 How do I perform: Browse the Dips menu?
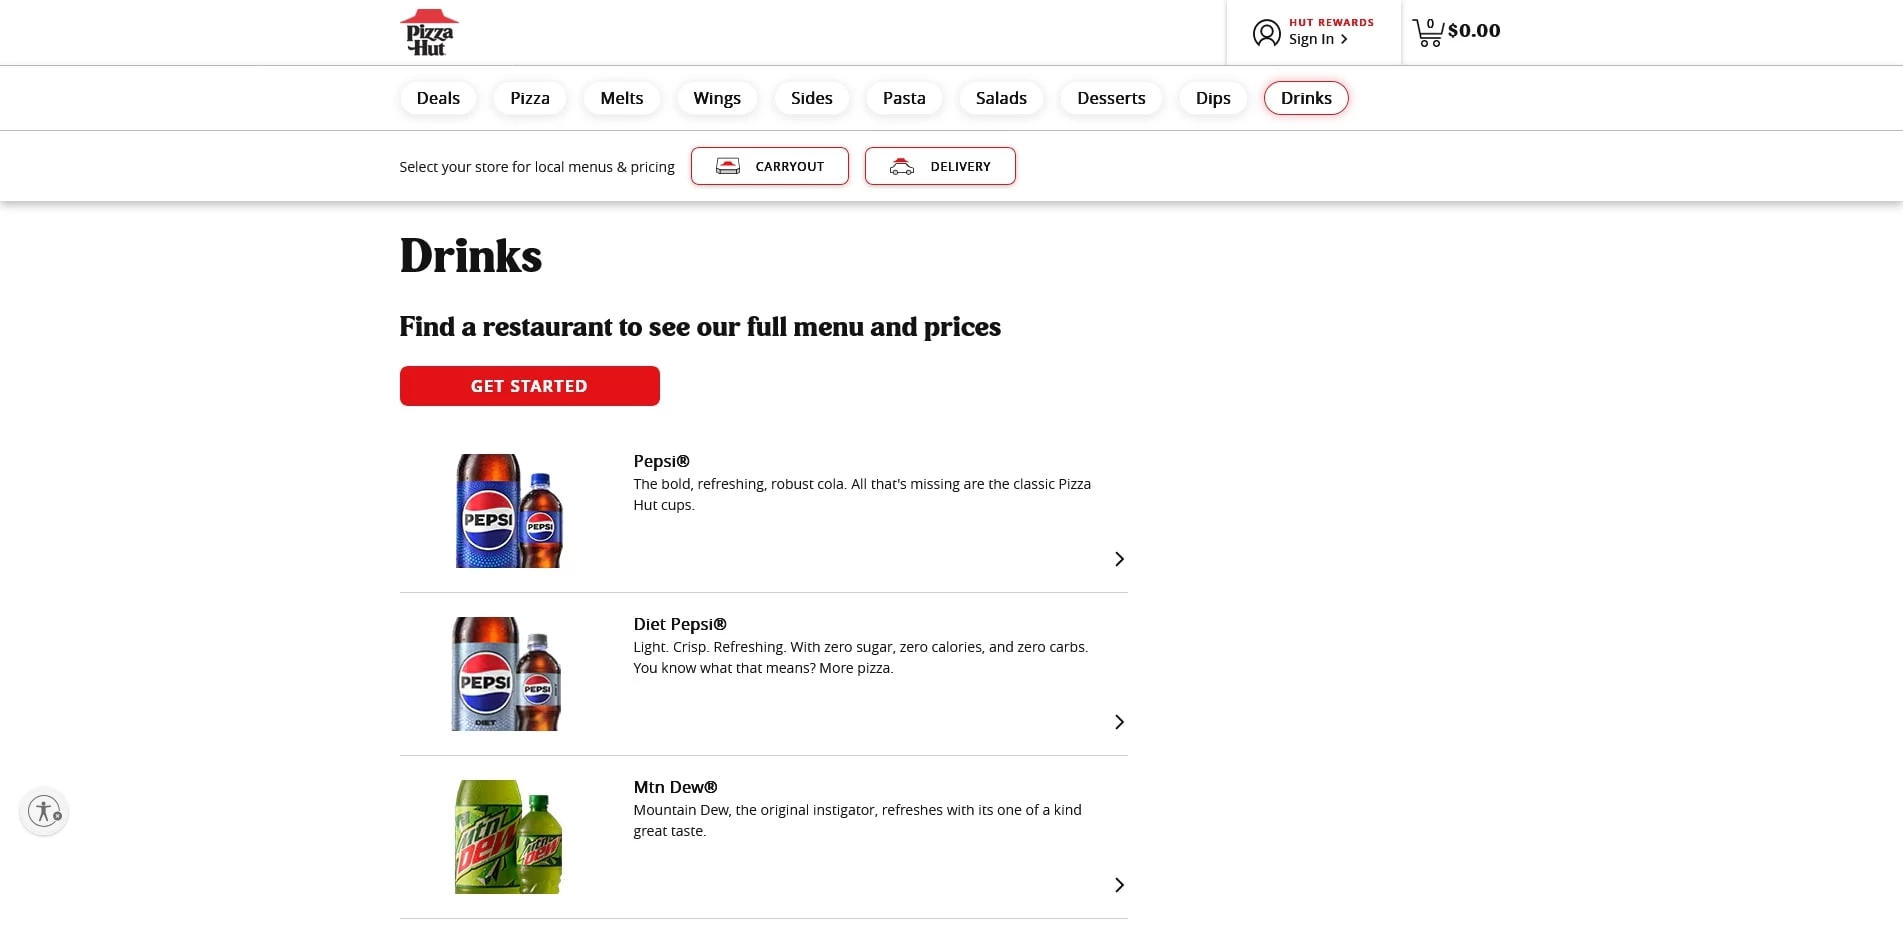1212,97
